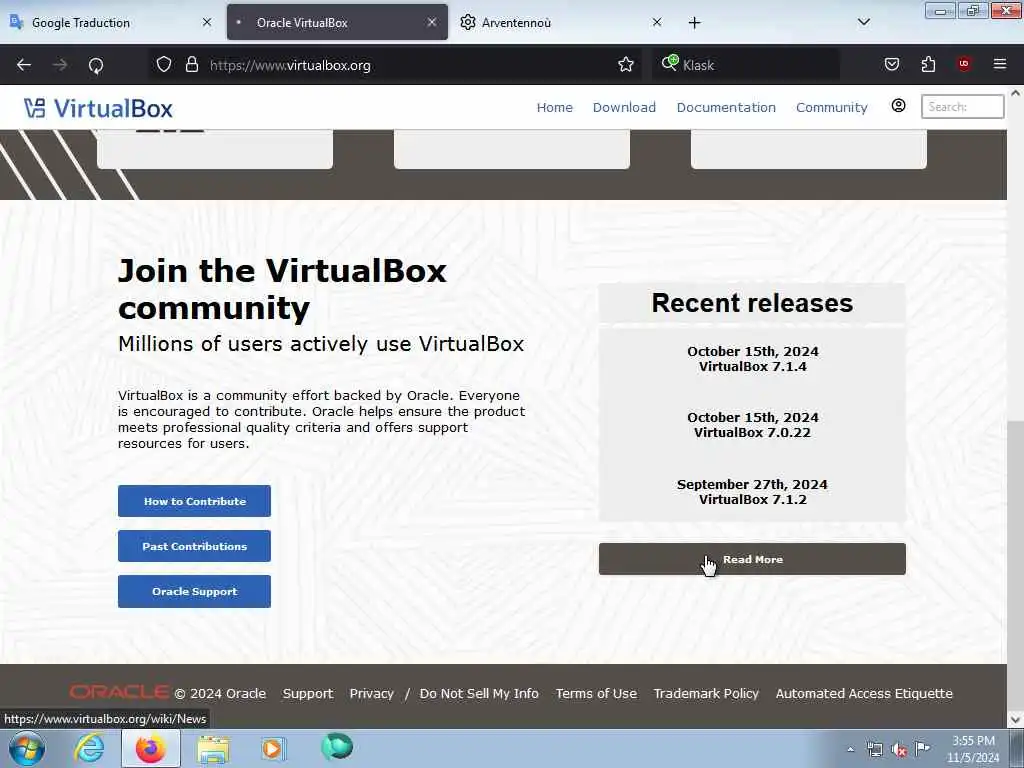Open Firefox hamburger application menu

coord(1000,64)
